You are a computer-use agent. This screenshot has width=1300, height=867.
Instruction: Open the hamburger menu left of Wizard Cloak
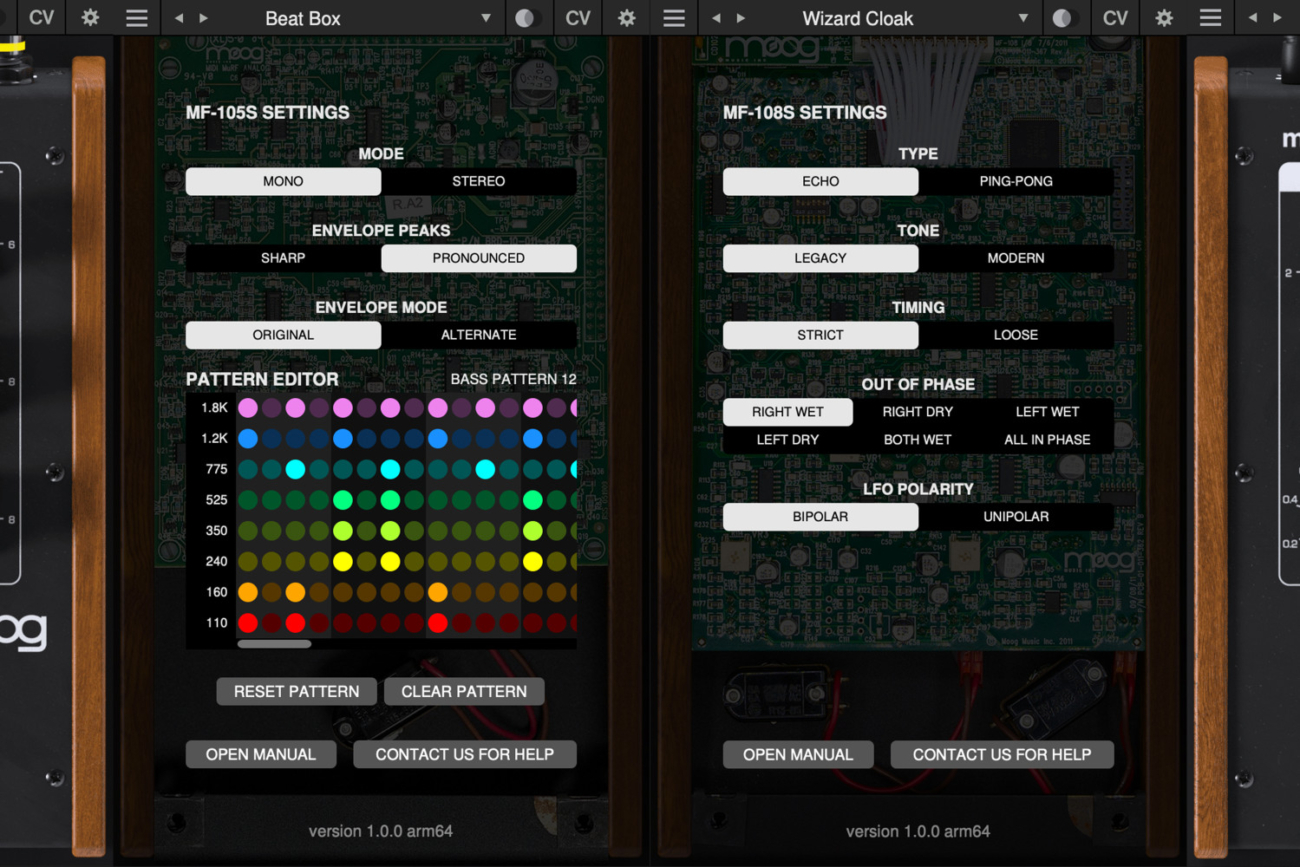coord(674,18)
